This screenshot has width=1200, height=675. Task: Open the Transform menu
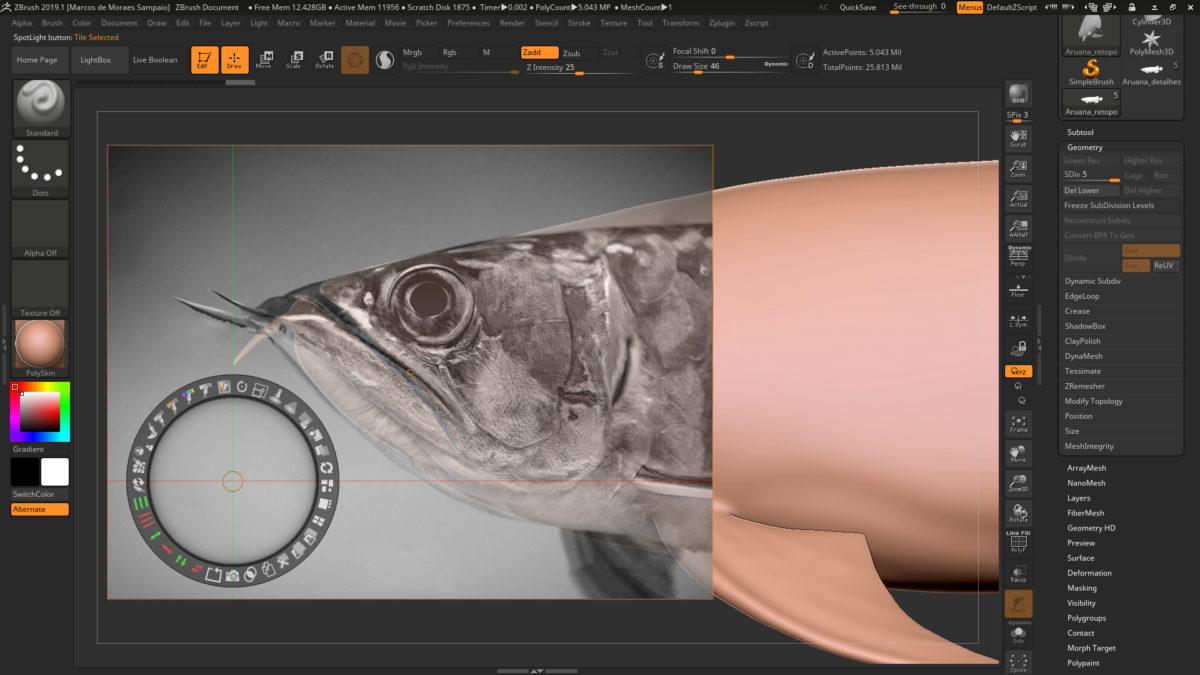click(x=681, y=22)
